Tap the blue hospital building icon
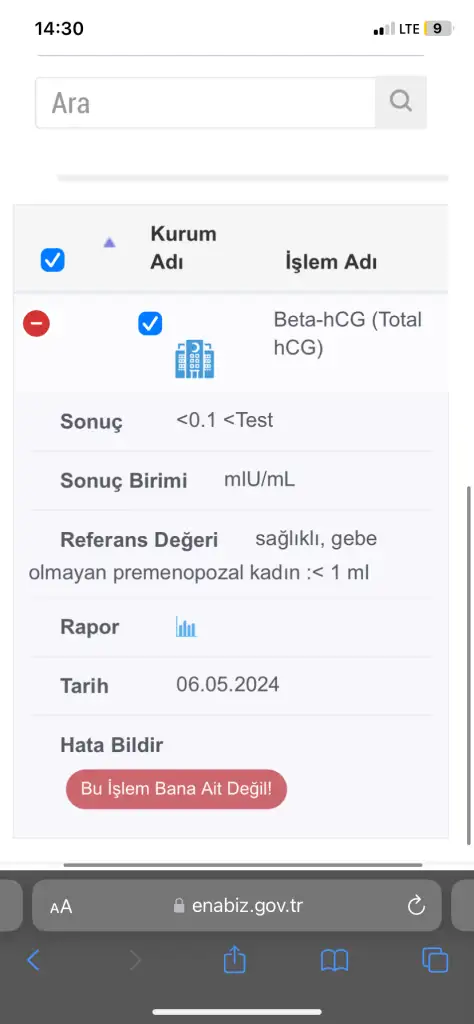The image size is (474, 1024). coord(195,359)
